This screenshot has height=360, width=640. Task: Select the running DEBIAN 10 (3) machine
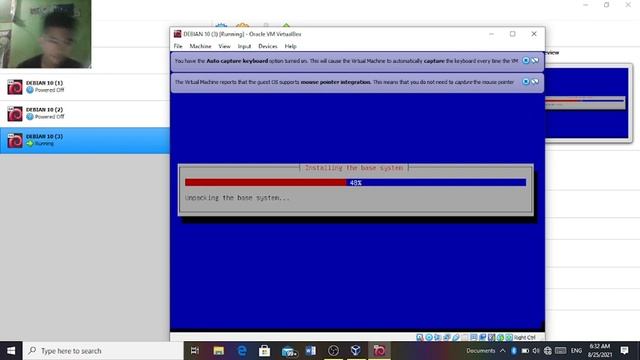(x=84, y=140)
